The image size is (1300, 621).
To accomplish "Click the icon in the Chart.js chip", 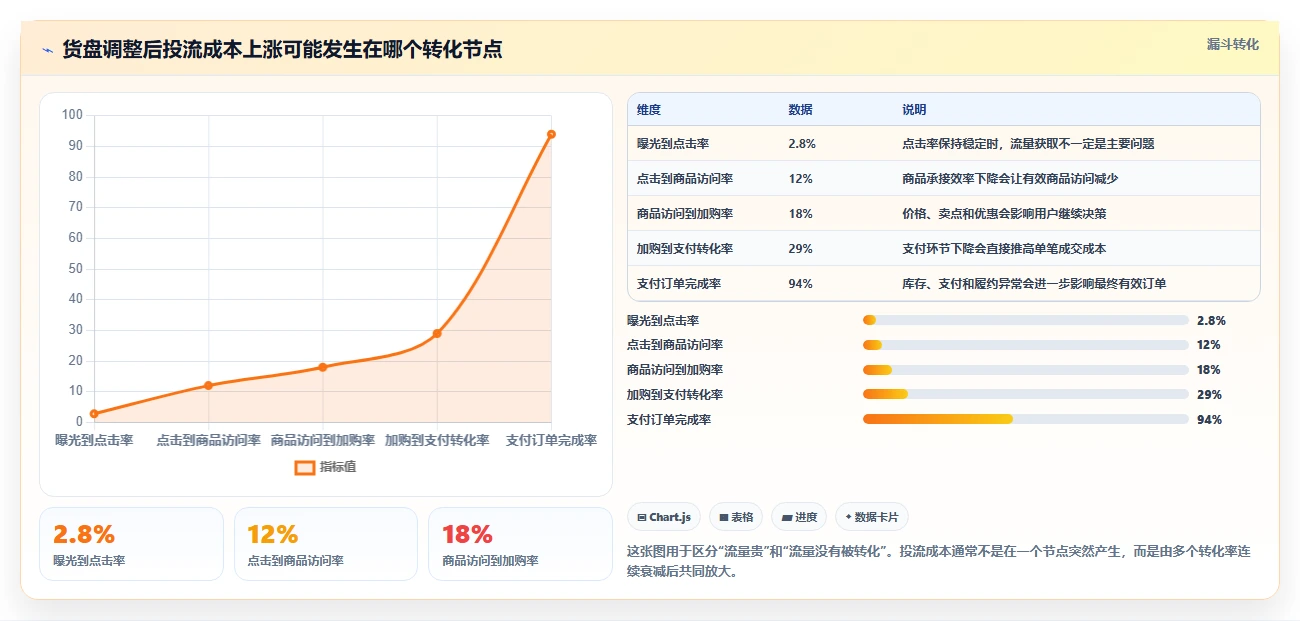I will pyautogui.click(x=642, y=517).
